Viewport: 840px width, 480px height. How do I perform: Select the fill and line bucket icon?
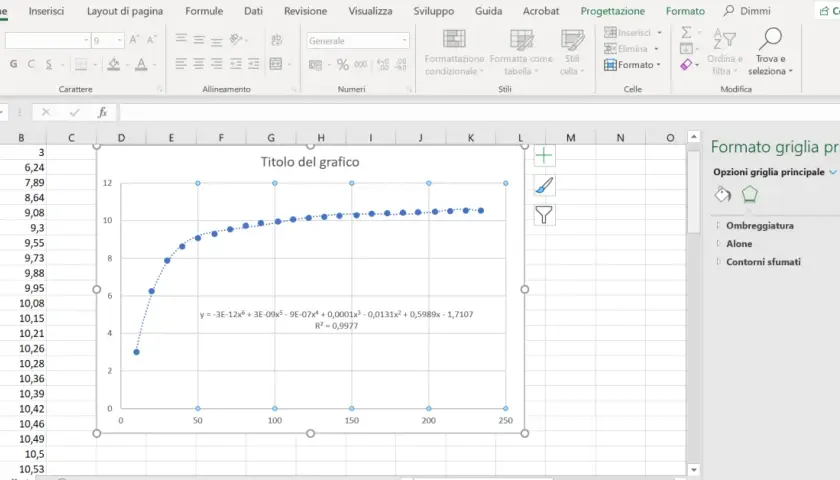click(x=723, y=194)
